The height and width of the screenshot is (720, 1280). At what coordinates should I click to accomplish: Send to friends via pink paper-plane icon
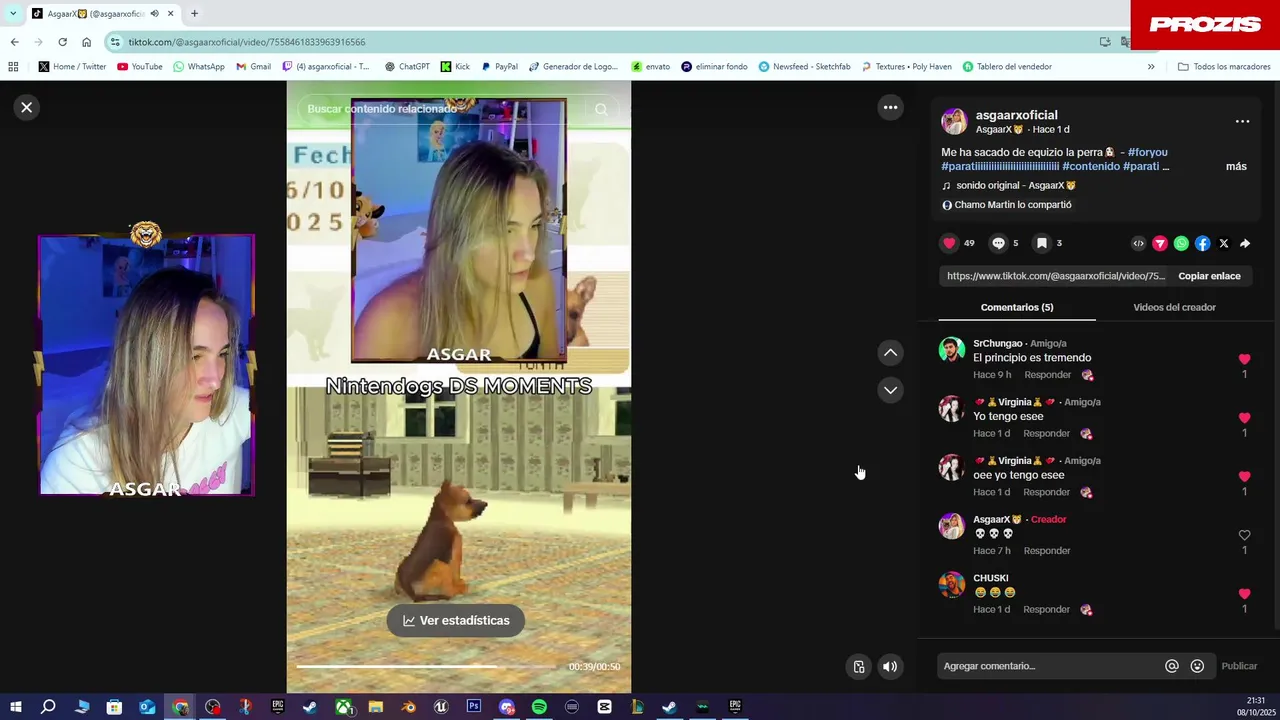(x=1160, y=243)
